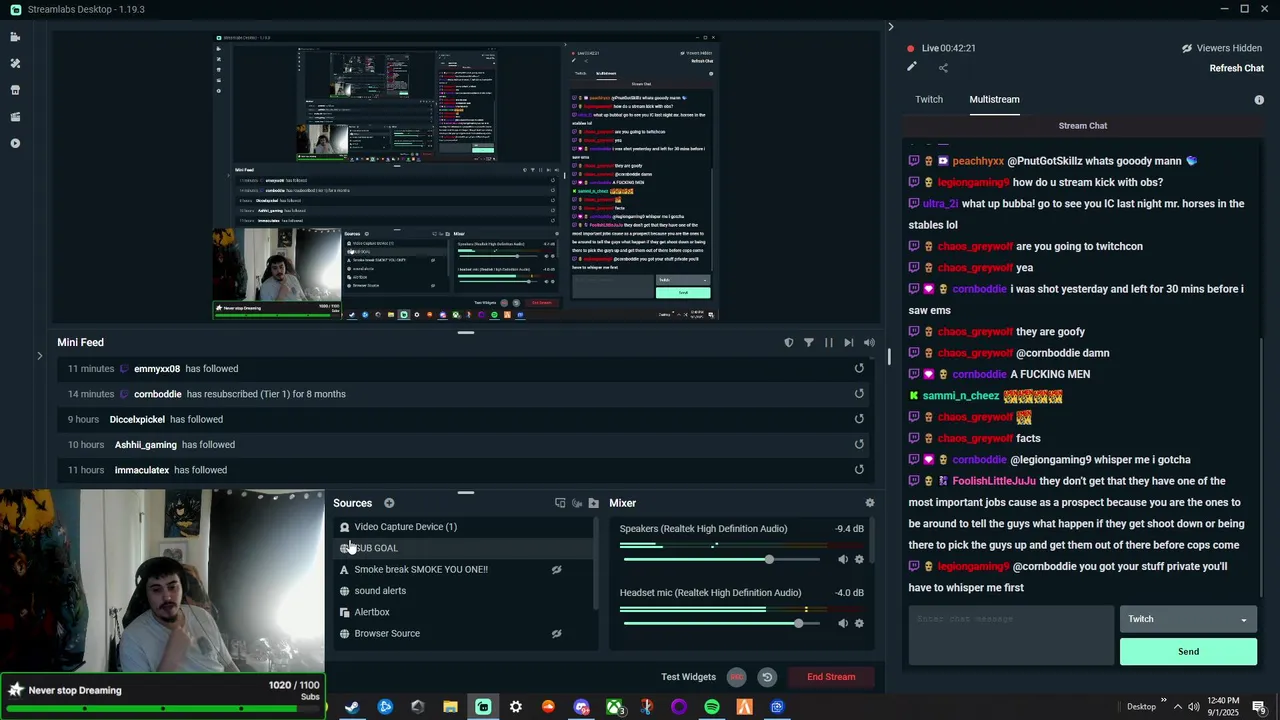The width and height of the screenshot is (1280, 720).
Task: Open File Explorer from the taskbar
Action: pyautogui.click(x=450, y=707)
